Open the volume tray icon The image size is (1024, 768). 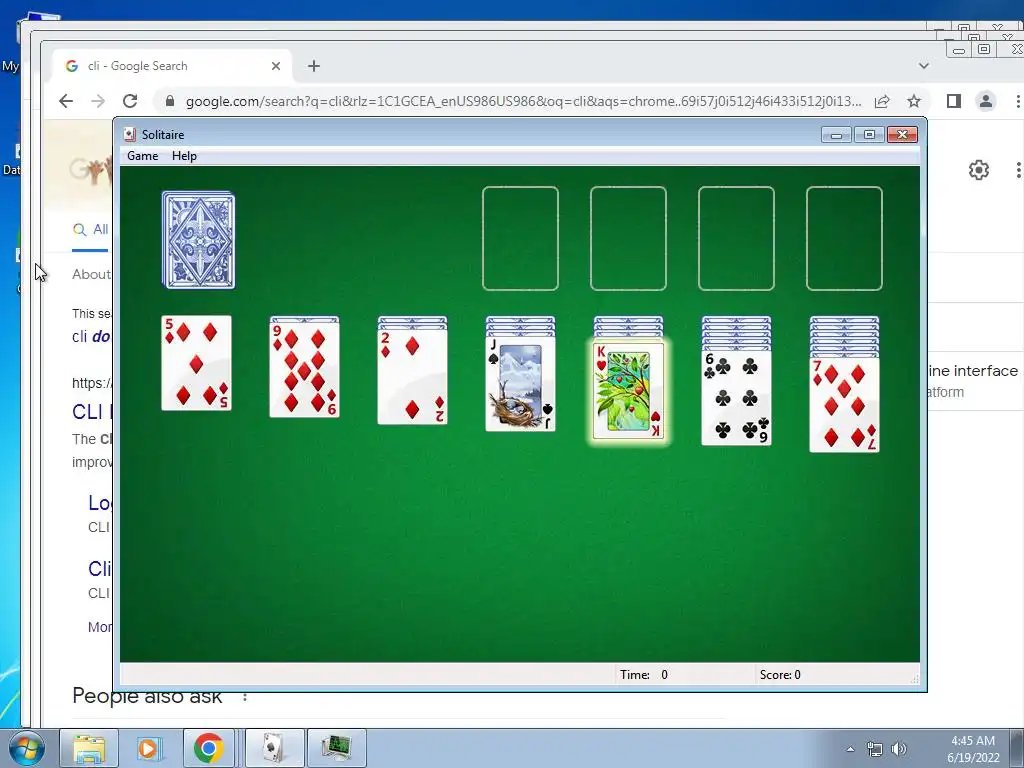click(899, 749)
